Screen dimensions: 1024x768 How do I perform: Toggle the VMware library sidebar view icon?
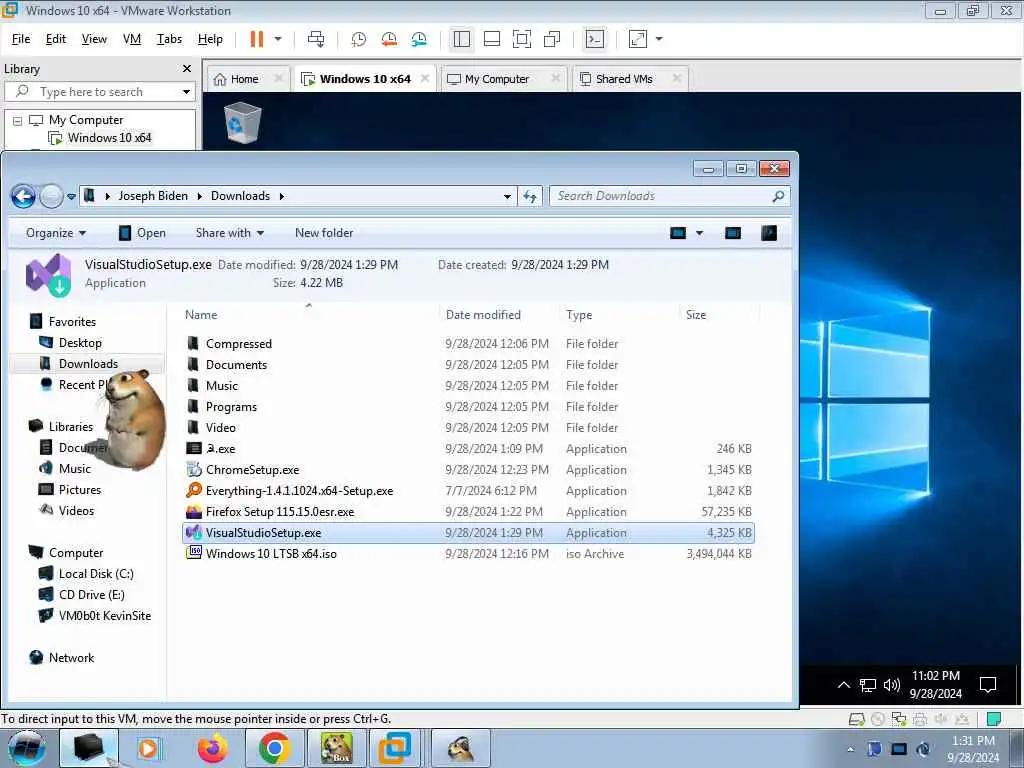point(462,39)
